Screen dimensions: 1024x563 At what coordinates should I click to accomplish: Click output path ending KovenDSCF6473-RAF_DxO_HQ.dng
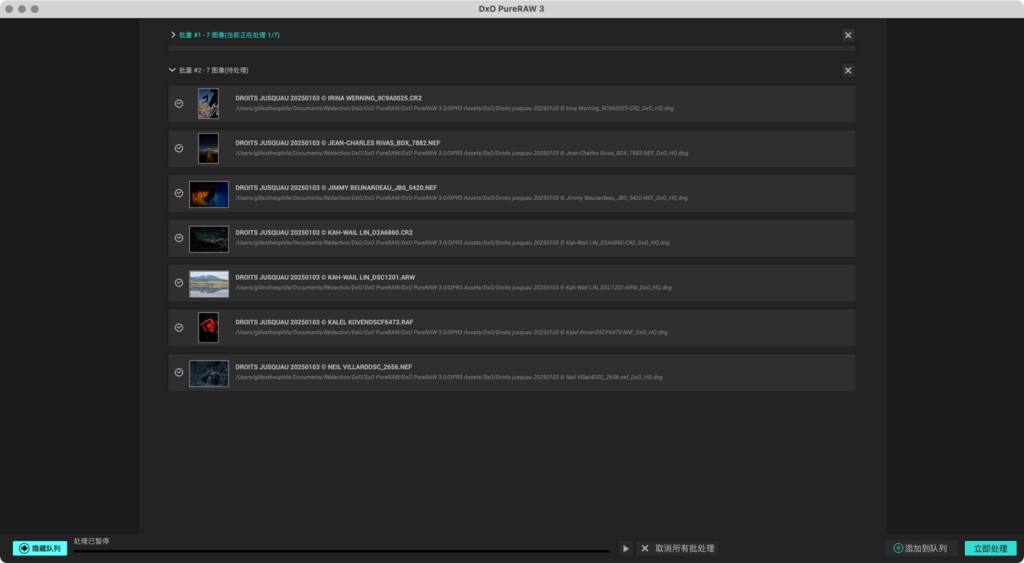(x=452, y=332)
